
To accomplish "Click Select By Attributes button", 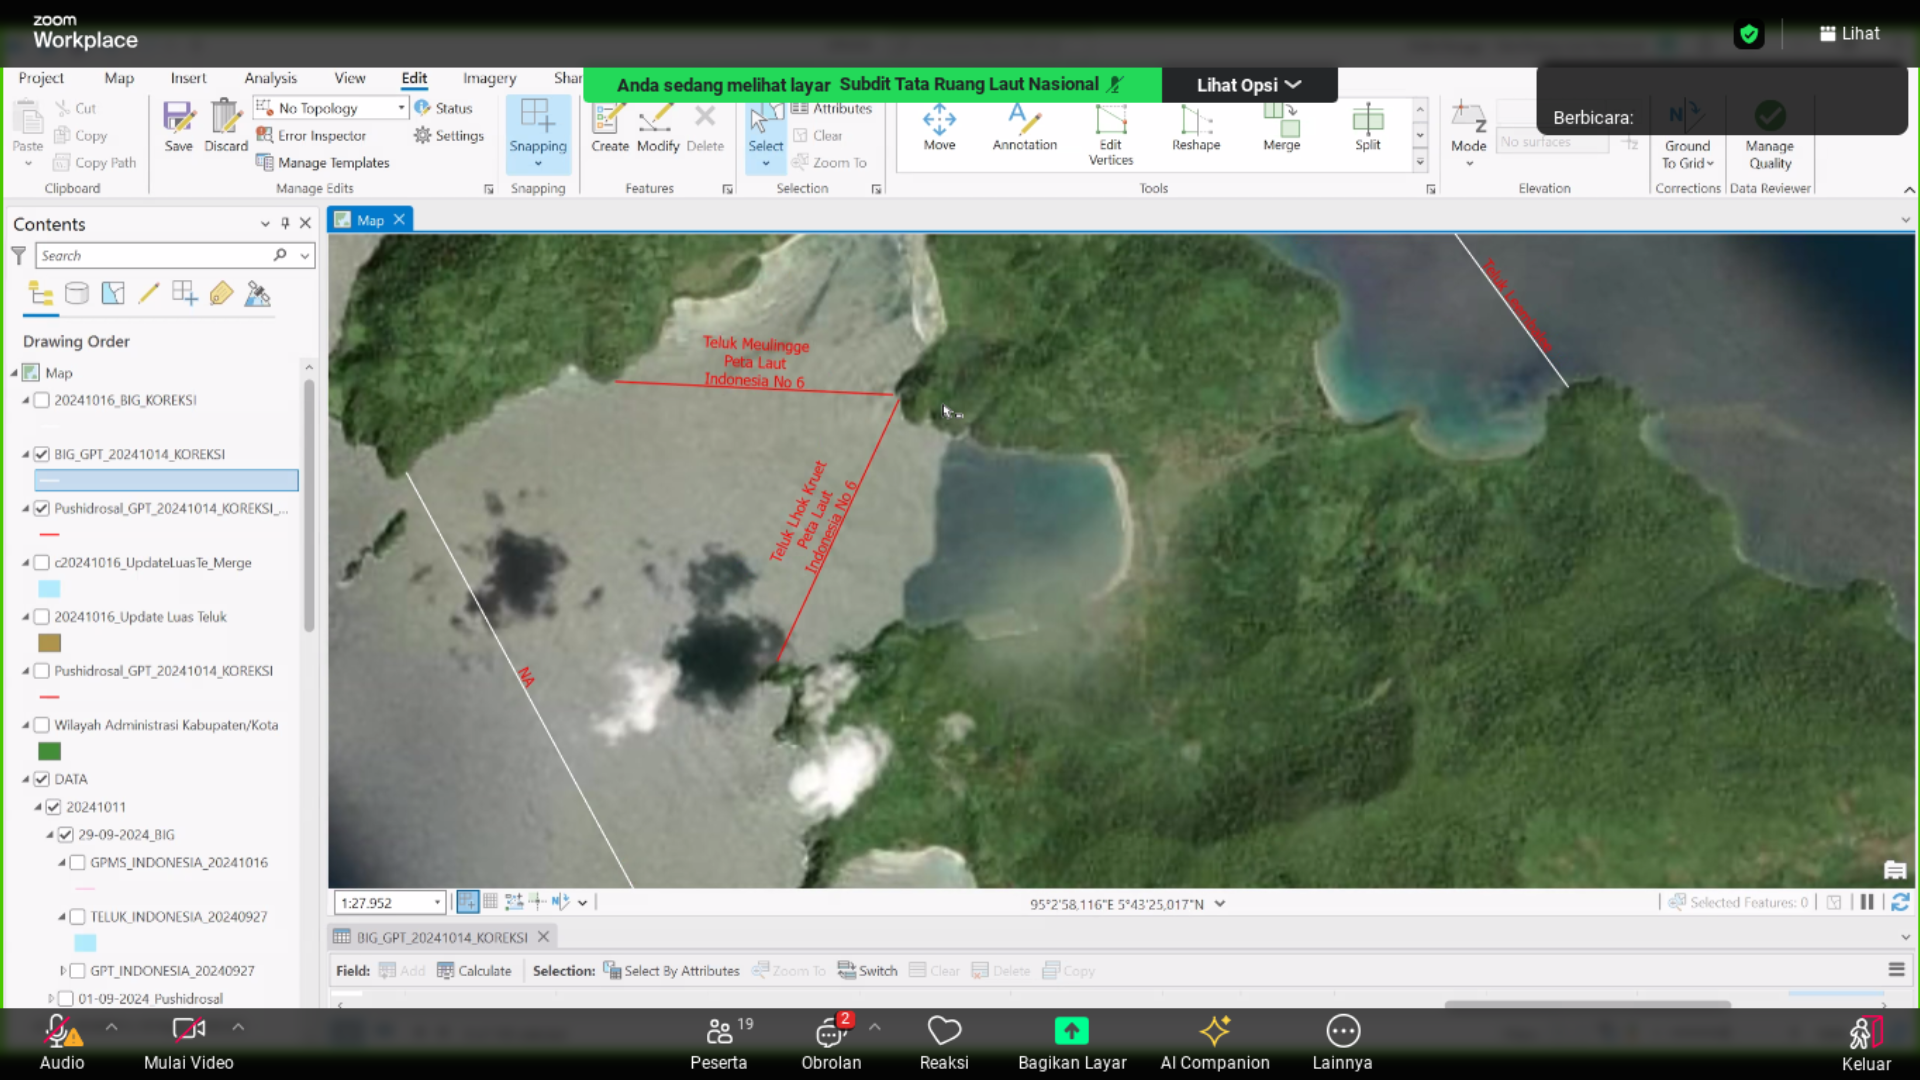I will 671,970.
